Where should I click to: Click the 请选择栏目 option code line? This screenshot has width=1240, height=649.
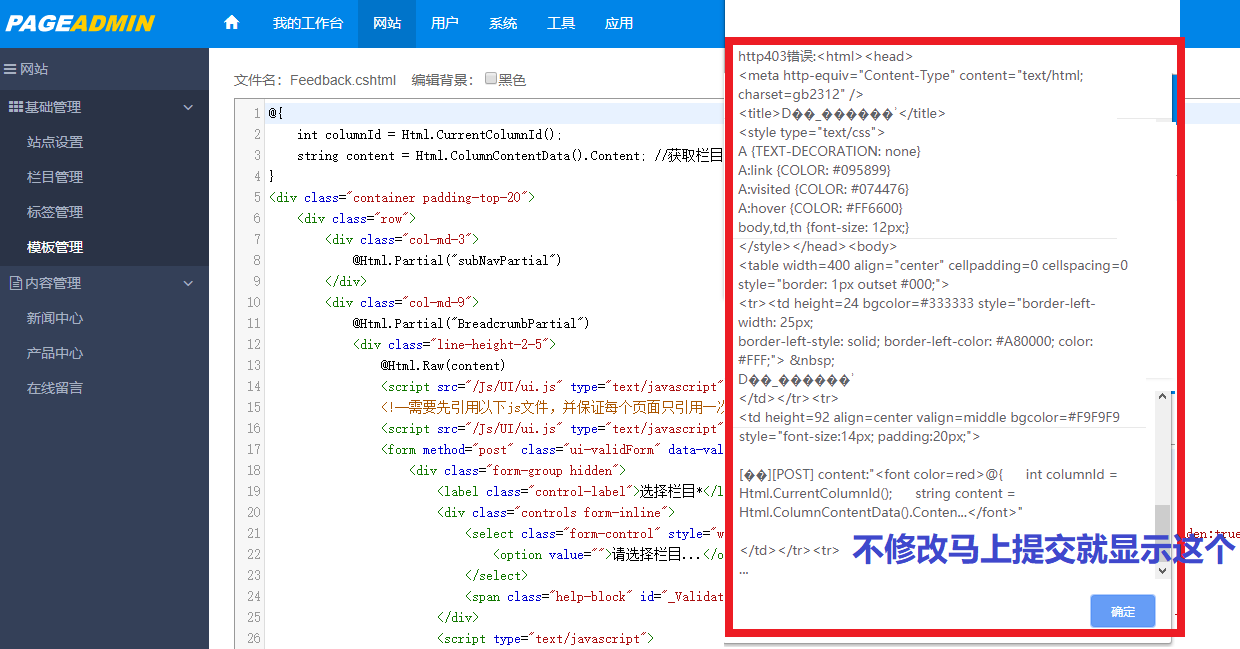coord(608,554)
